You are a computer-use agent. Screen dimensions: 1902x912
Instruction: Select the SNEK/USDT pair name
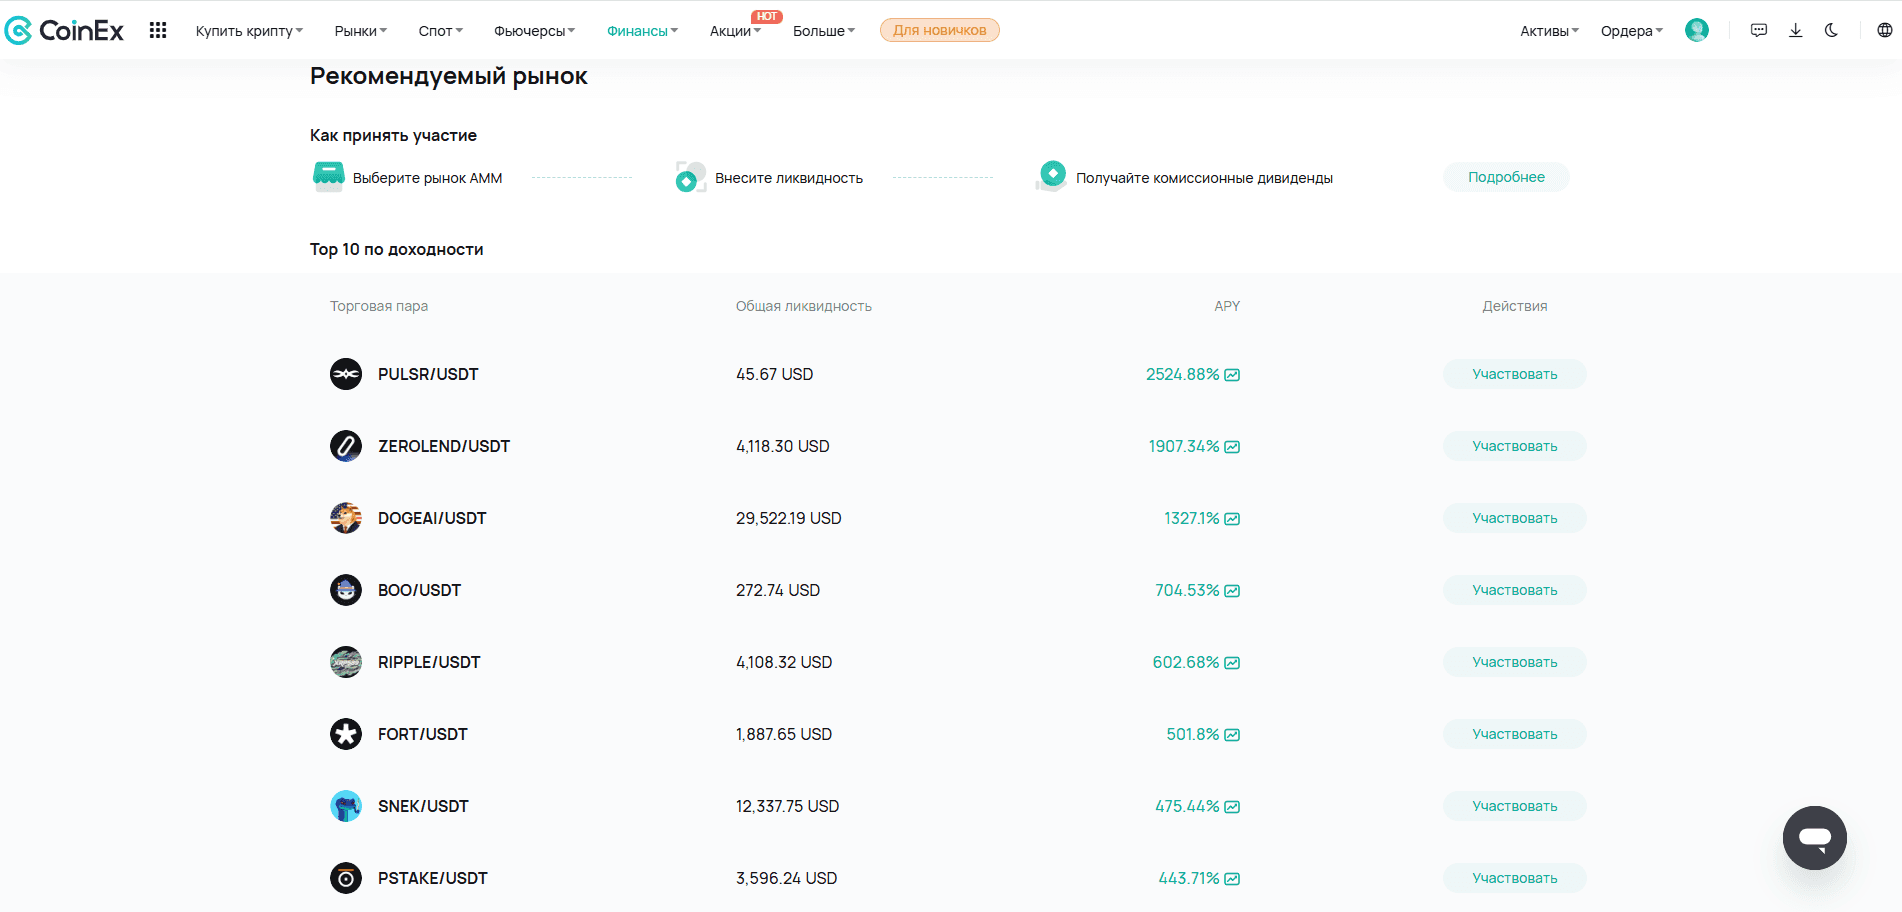pos(423,806)
